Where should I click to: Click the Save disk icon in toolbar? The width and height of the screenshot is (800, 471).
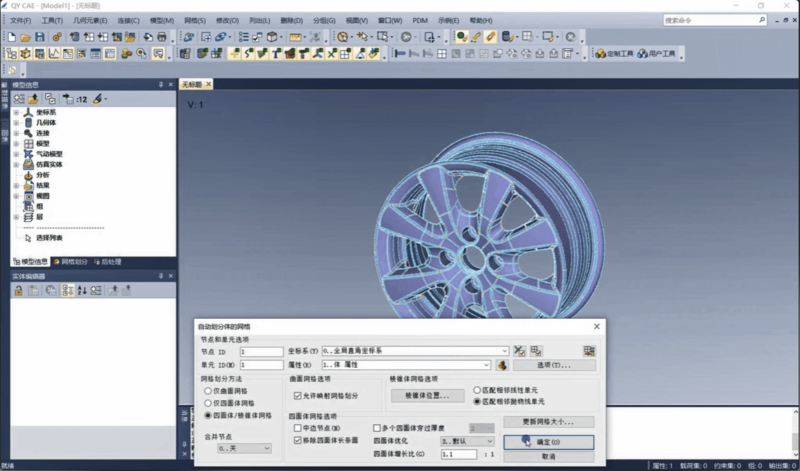(39, 37)
